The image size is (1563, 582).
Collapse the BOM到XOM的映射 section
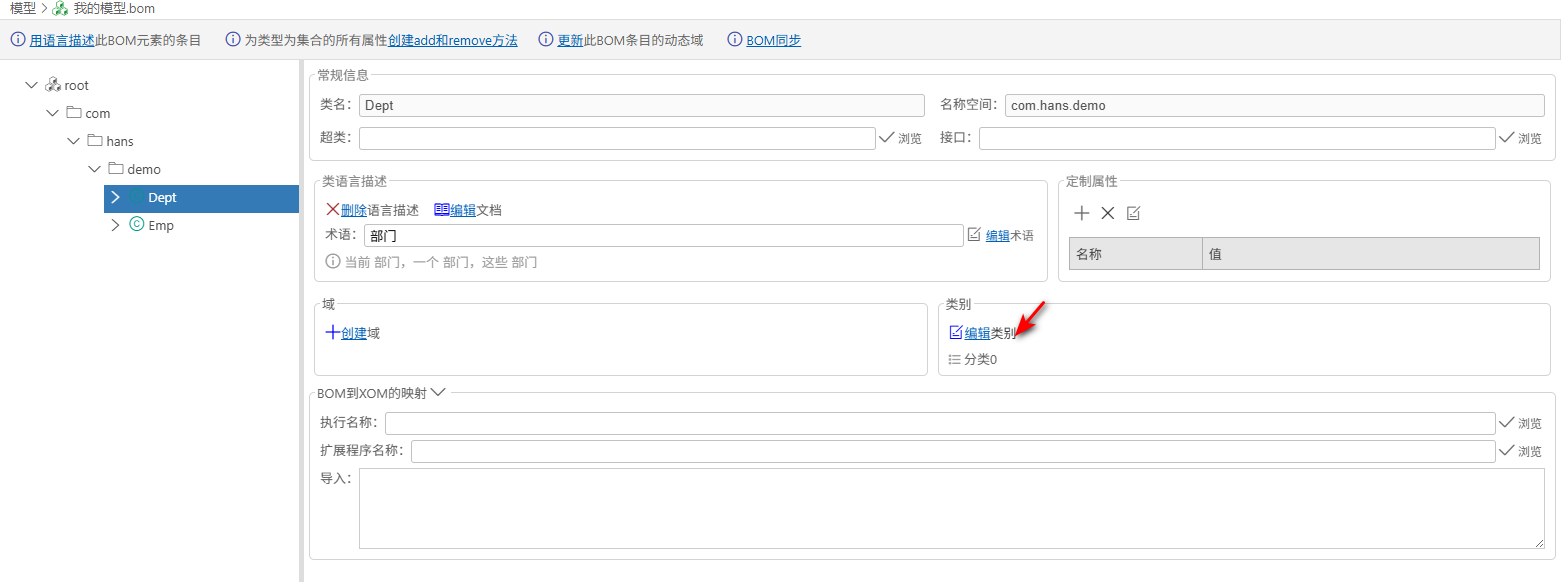[437, 393]
